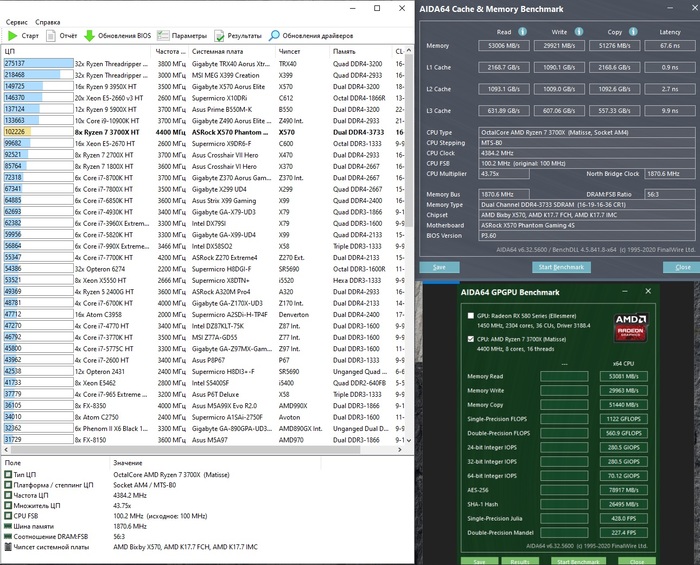The width and height of the screenshot is (700, 565).
Task: Select the 137124 12x Ryzen 9 5900X row
Action: pos(204,109)
